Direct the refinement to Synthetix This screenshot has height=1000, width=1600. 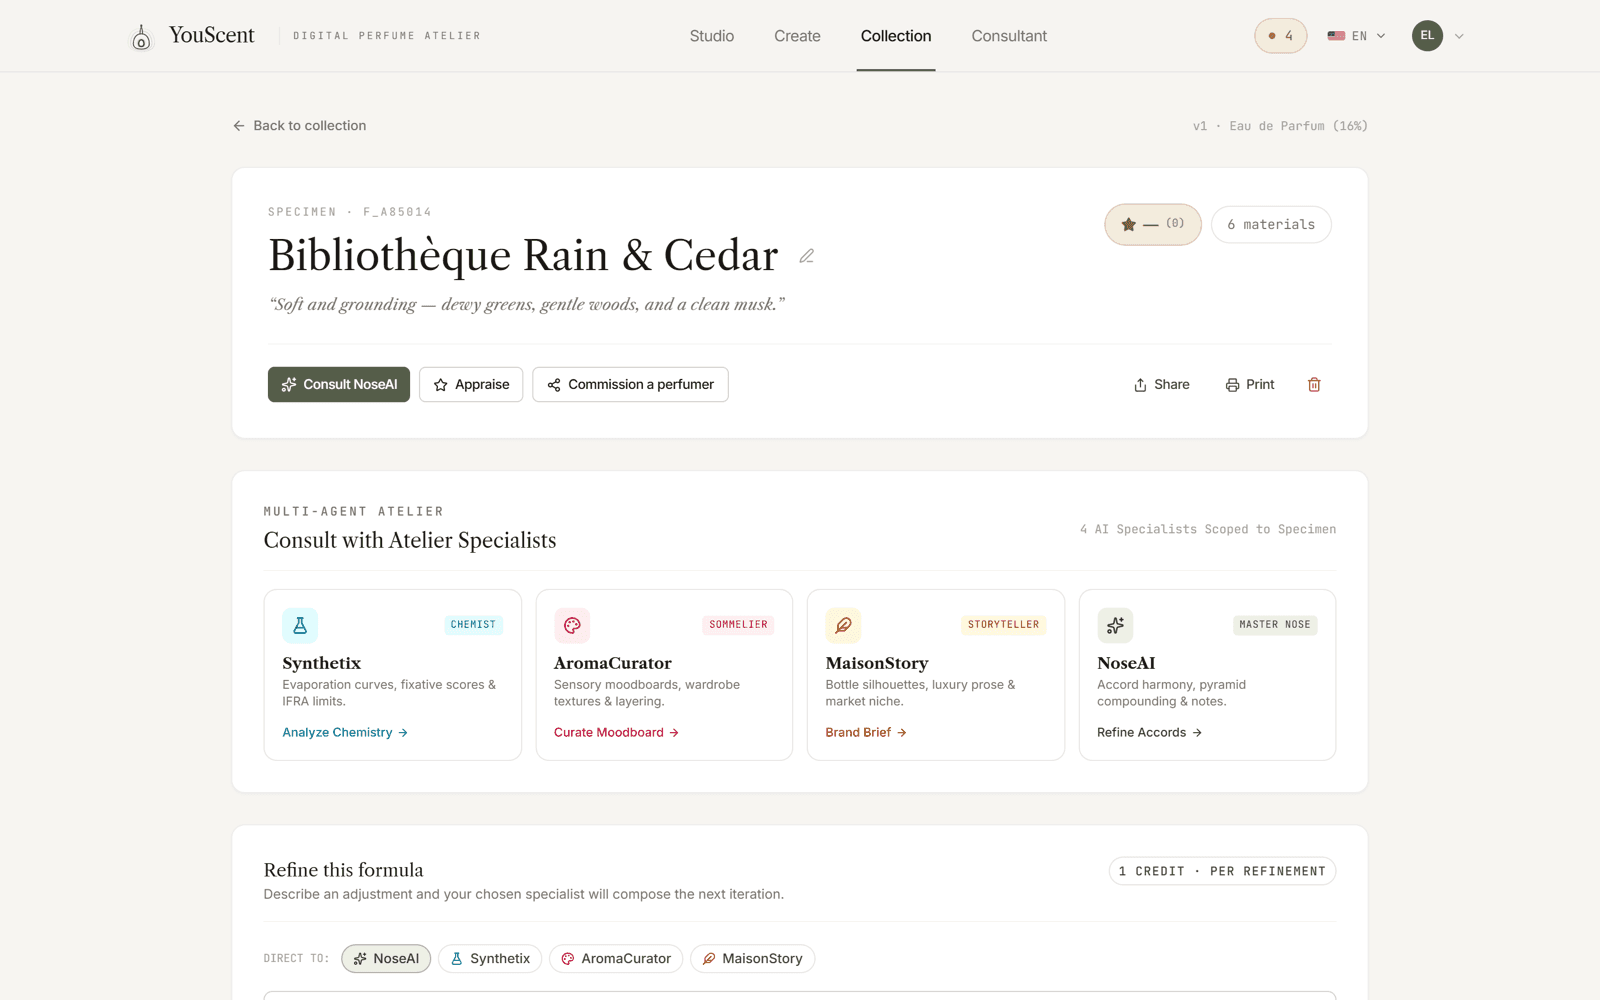pos(490,959)
